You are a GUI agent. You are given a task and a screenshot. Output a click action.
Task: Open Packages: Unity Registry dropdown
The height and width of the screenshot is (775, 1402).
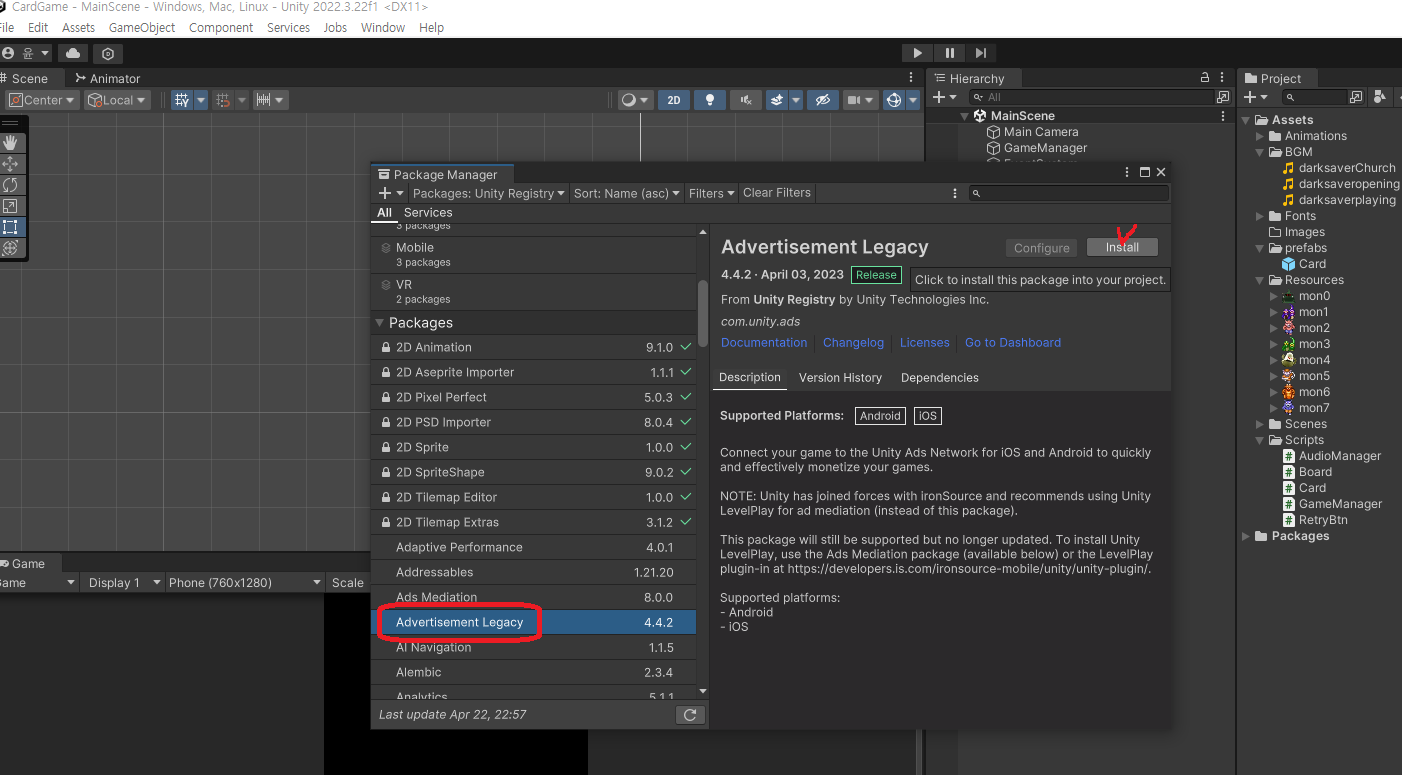point(489,193)
